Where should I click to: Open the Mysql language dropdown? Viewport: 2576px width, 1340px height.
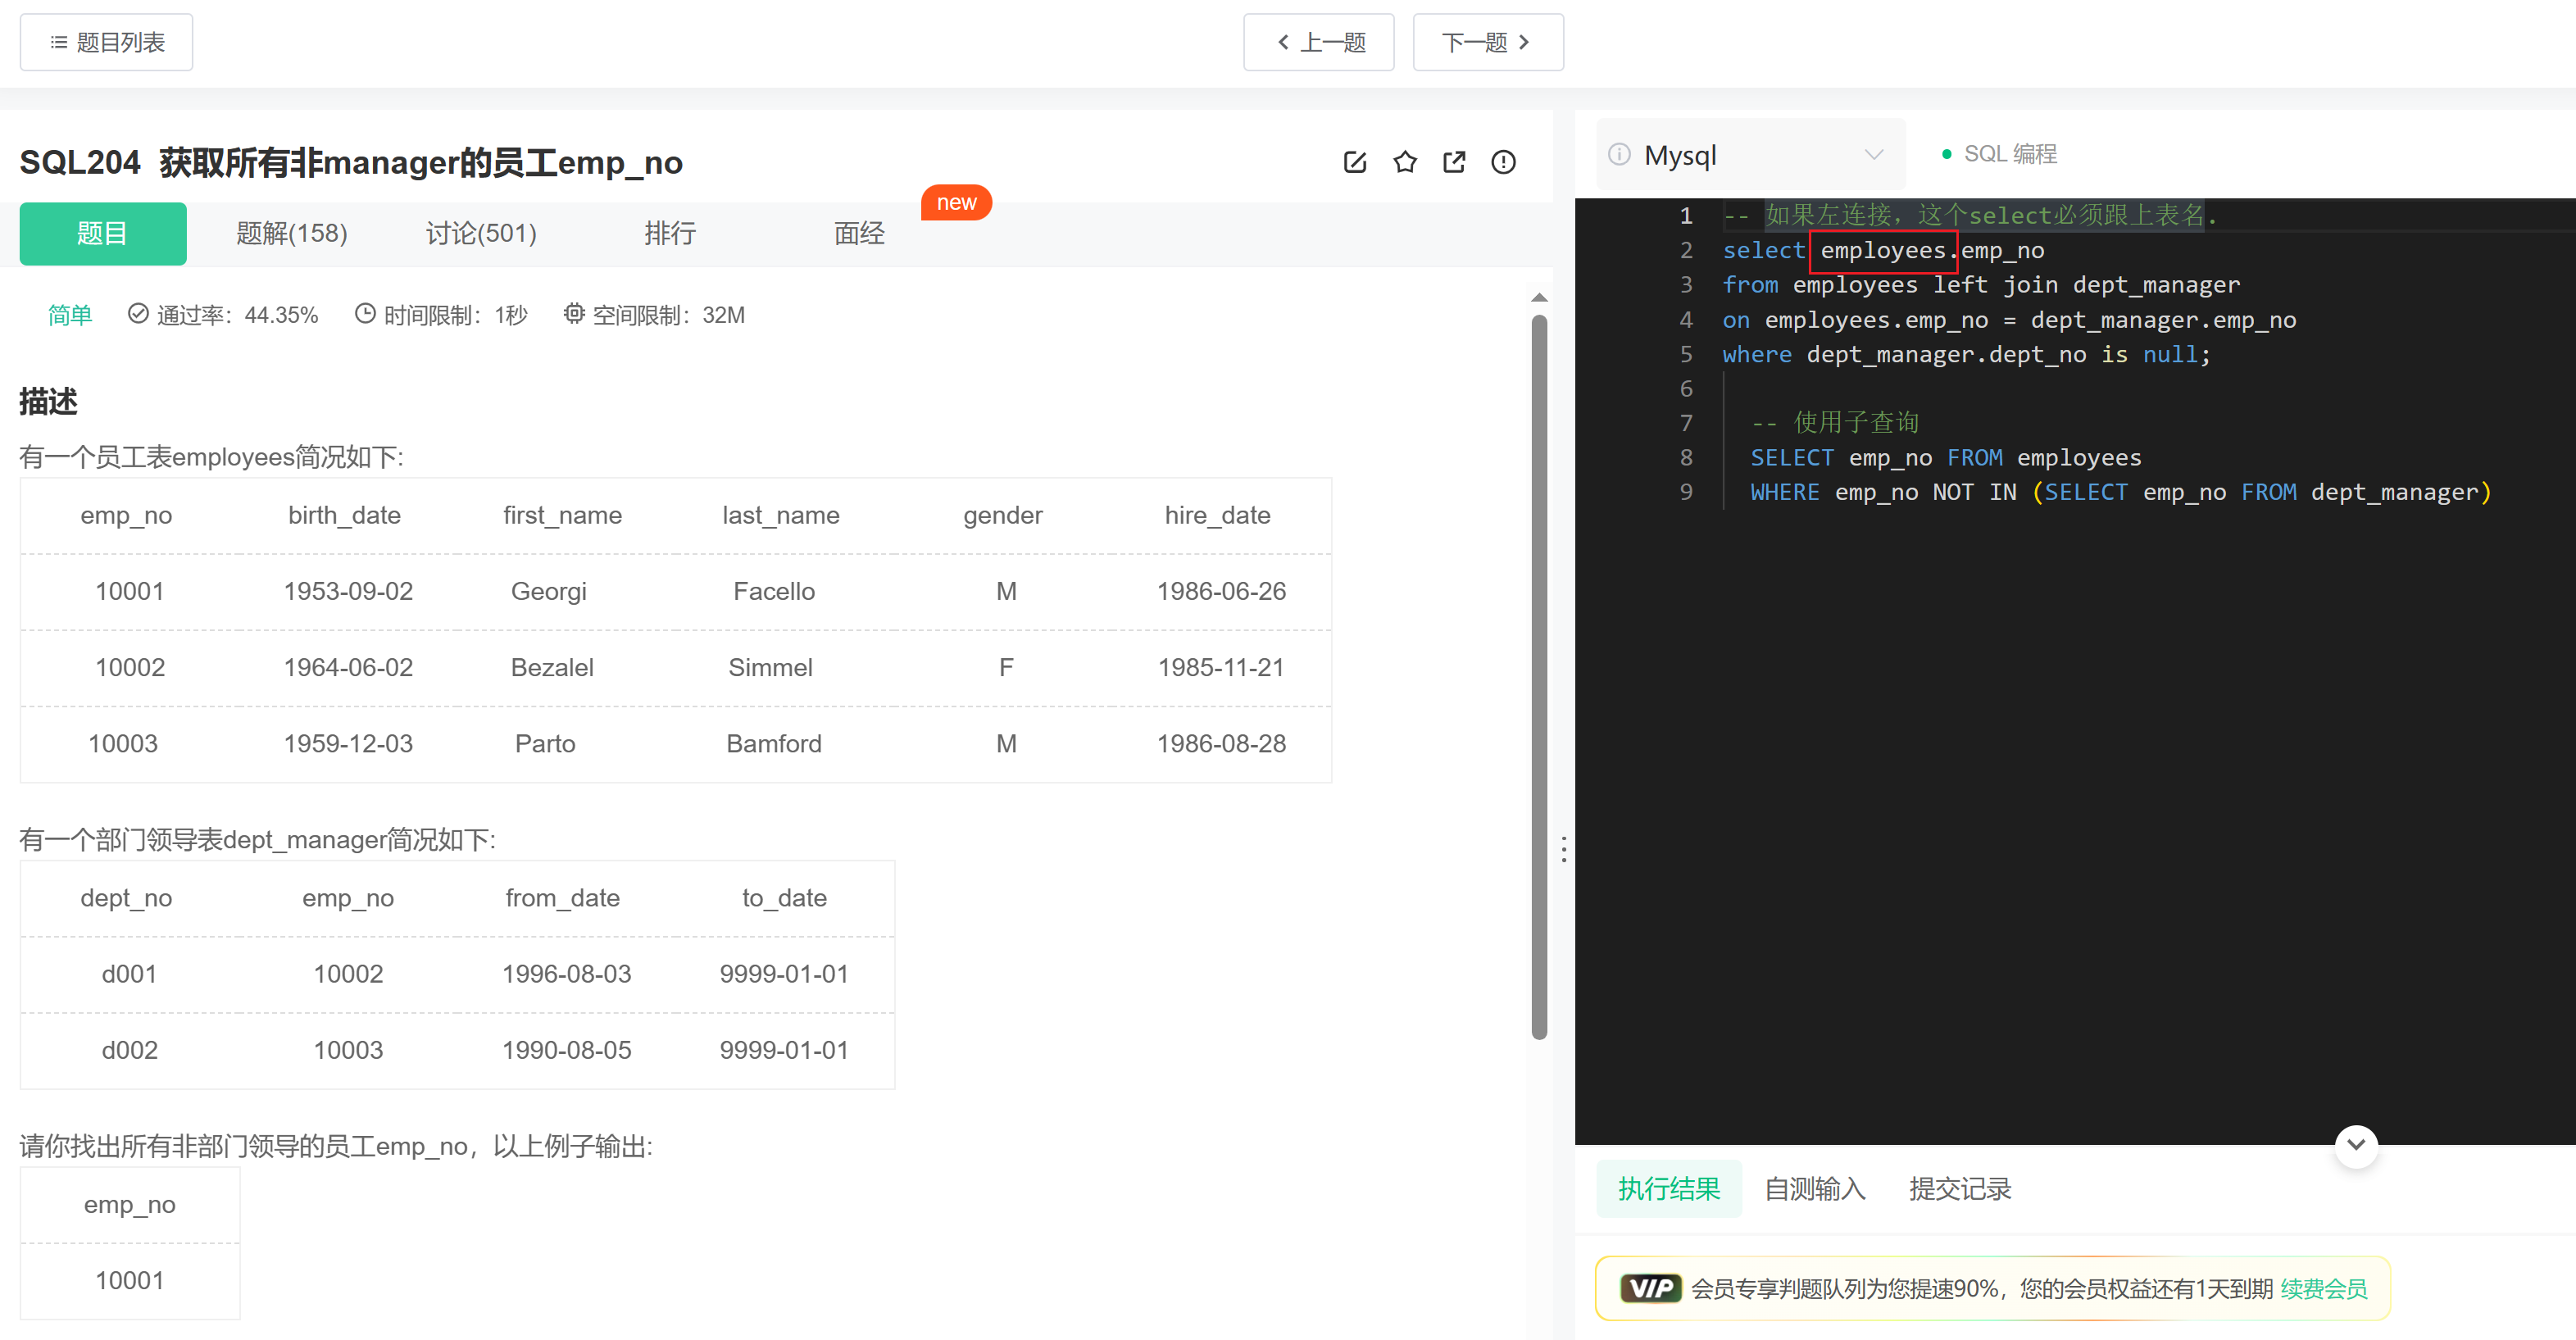1751,155
